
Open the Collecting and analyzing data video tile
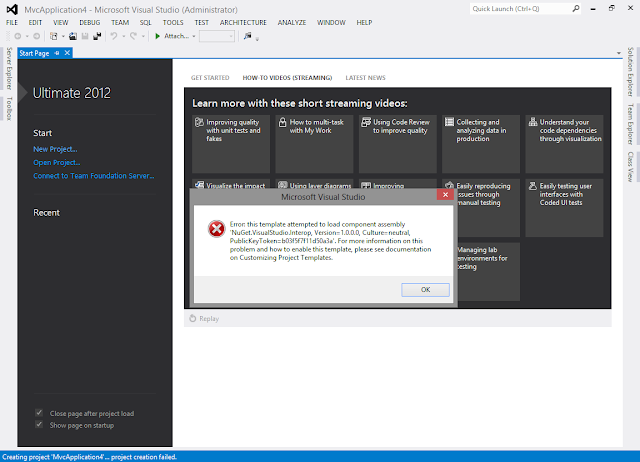(x=481, y=144)
